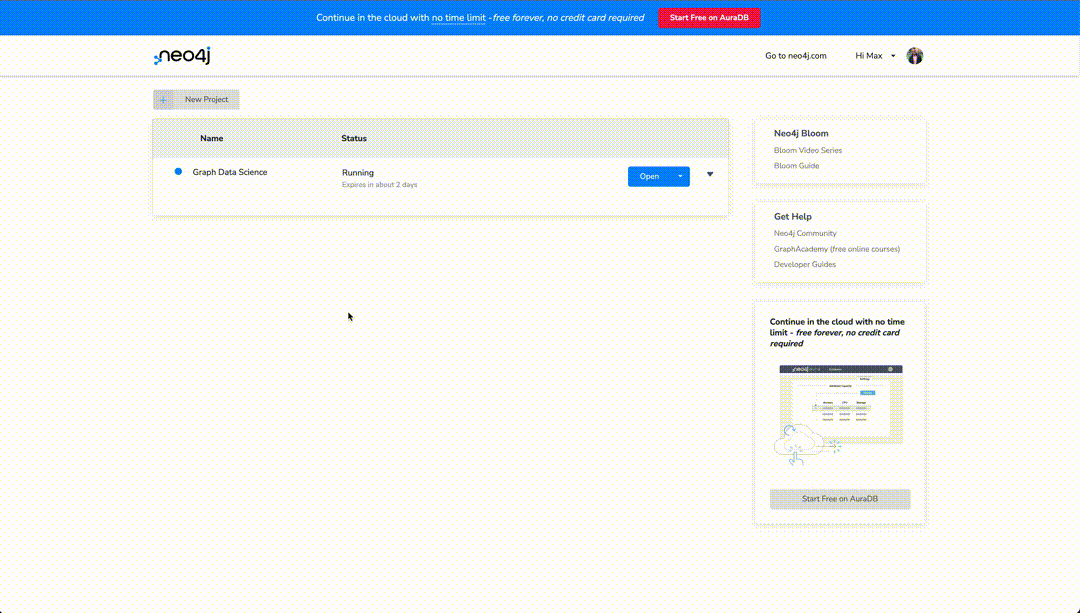1080x613 pixels.
Task: Click the no time limit banner text
Action: 459,18
